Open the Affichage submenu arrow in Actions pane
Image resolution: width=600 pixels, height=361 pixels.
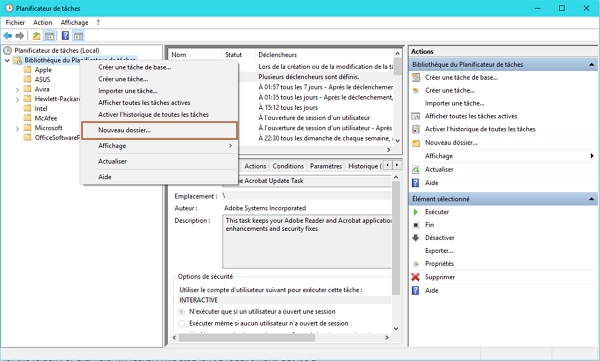(x=592, y=156)
